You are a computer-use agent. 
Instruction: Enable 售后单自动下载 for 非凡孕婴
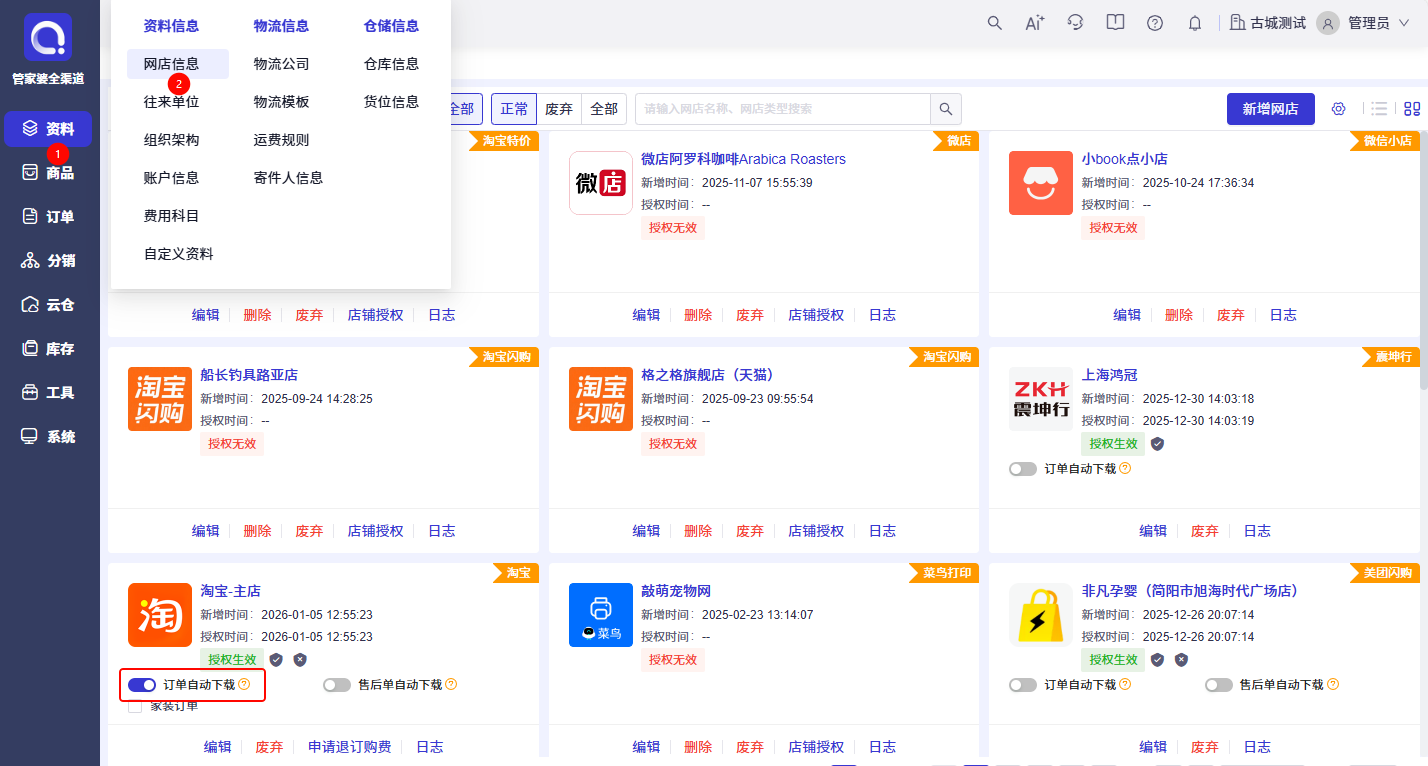(x=1219, y=685)
